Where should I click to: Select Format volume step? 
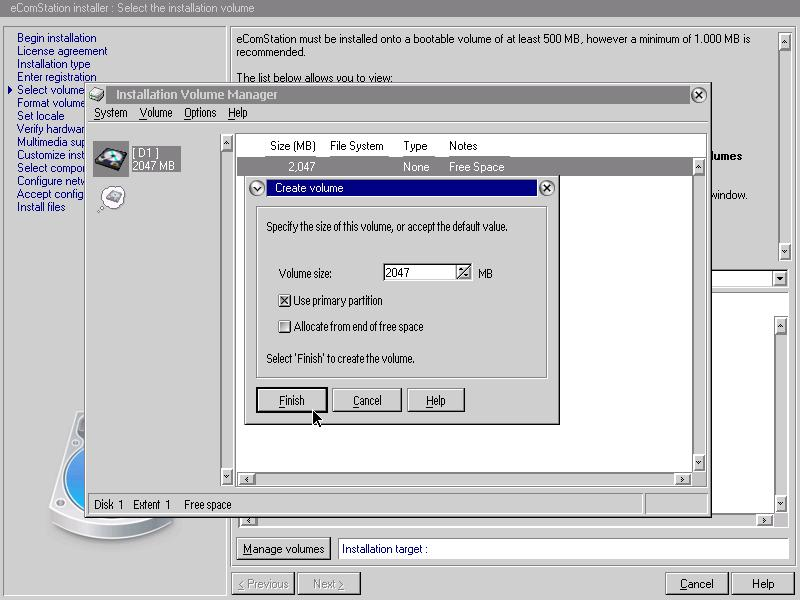coord(51,103)
